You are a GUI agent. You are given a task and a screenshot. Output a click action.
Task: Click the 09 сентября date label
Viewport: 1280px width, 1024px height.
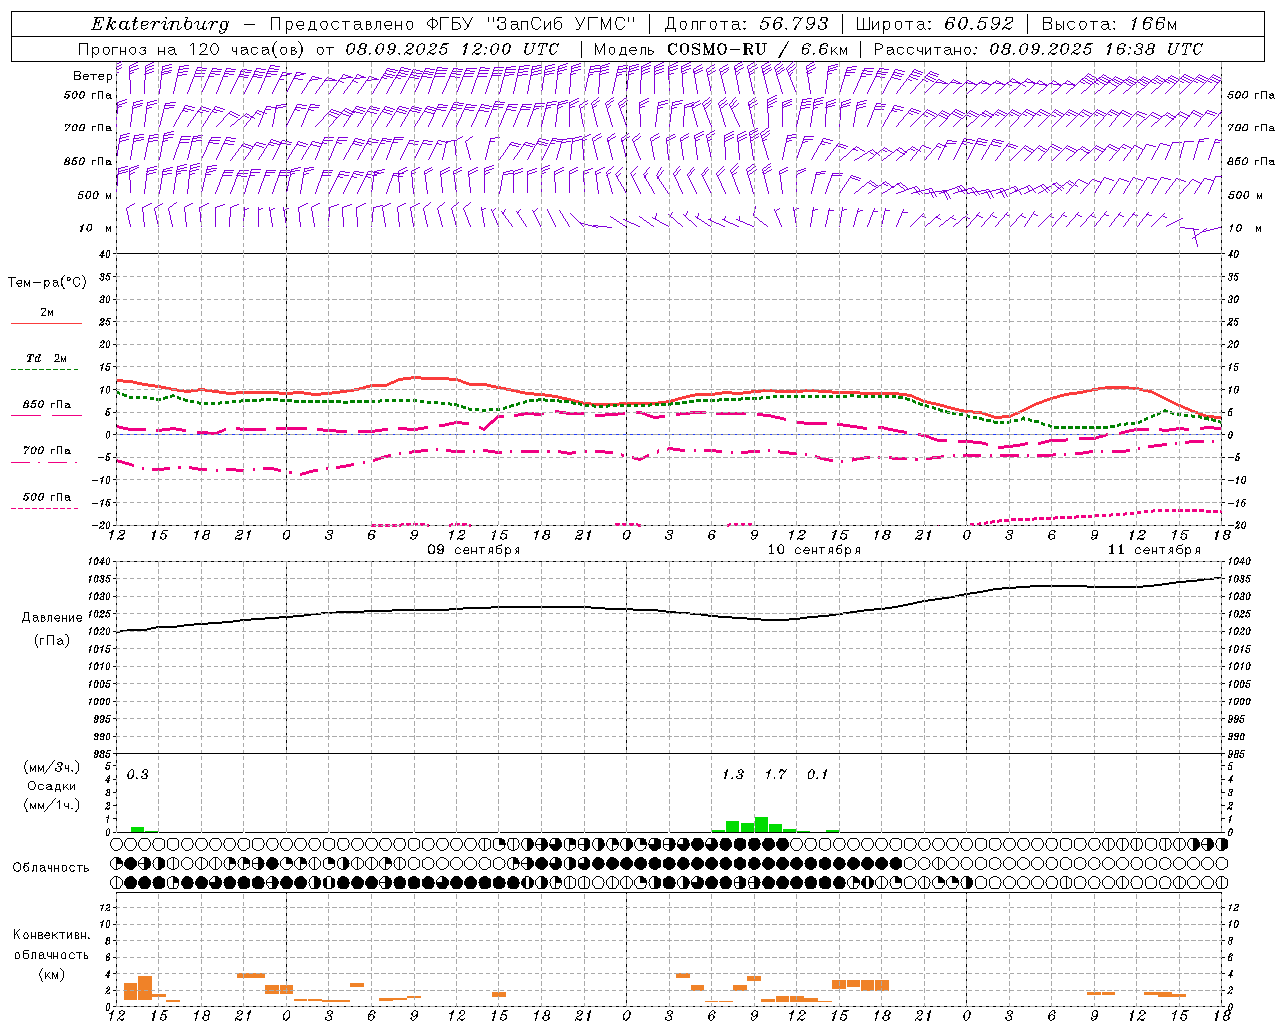point(474,550)
